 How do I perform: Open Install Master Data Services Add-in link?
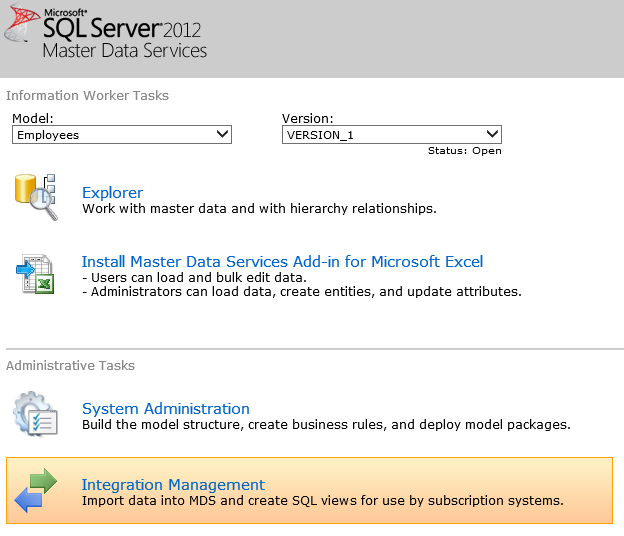coord(282,261)
